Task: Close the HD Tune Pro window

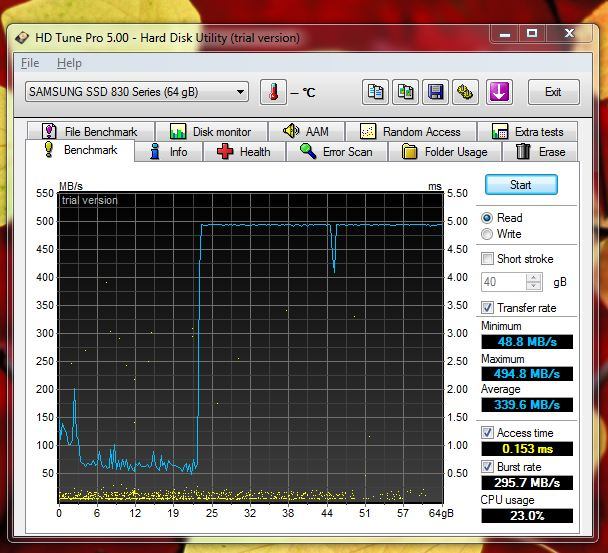Action: coord(569,34)
